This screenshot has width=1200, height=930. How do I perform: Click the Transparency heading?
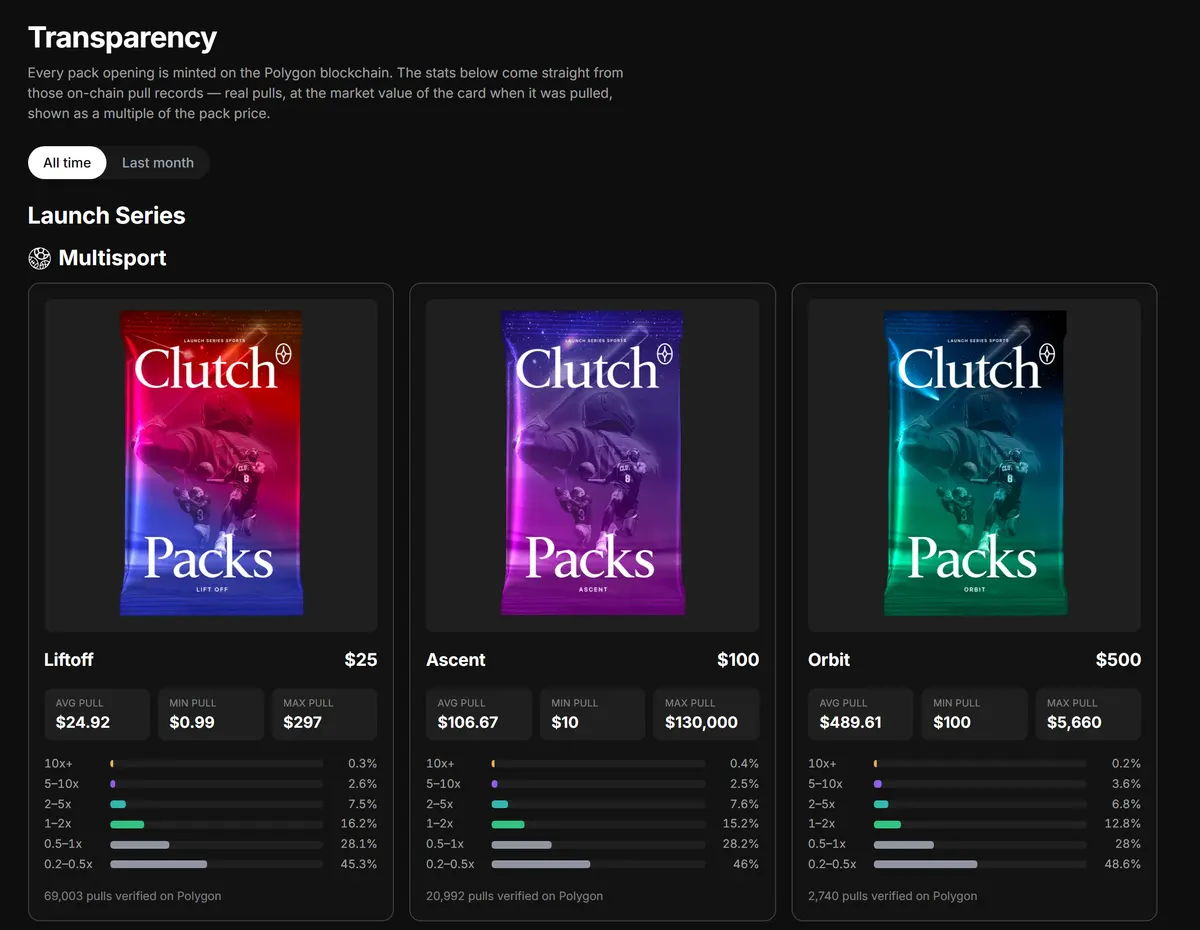pos(122,38)
